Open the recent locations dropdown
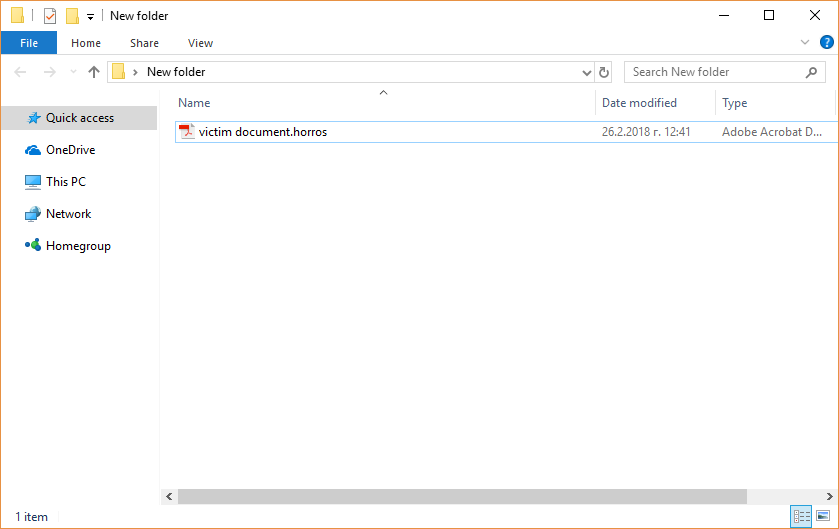This screenshot has width=839, height=529. point(73,72)
